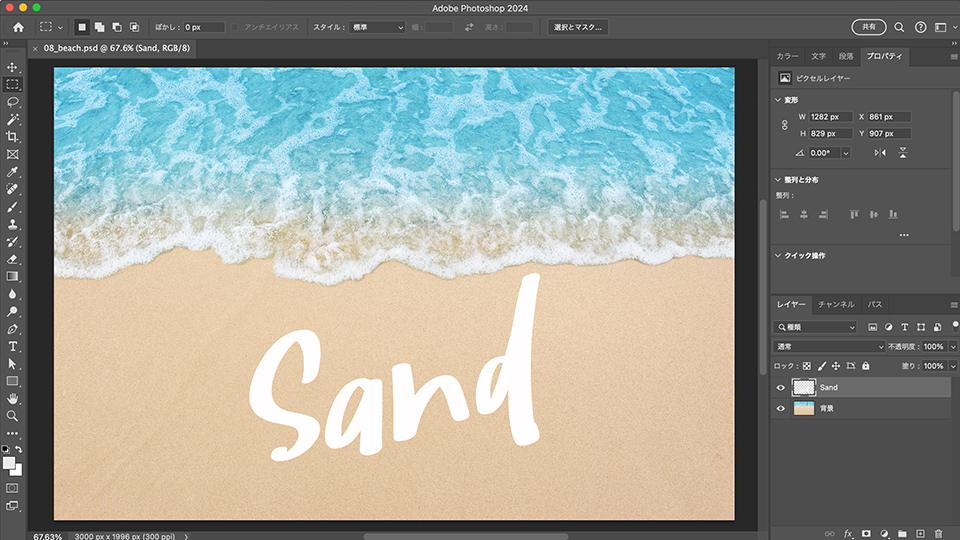Create a new layer group
This screenshot has height=540, width=960.
click(902, 534)
